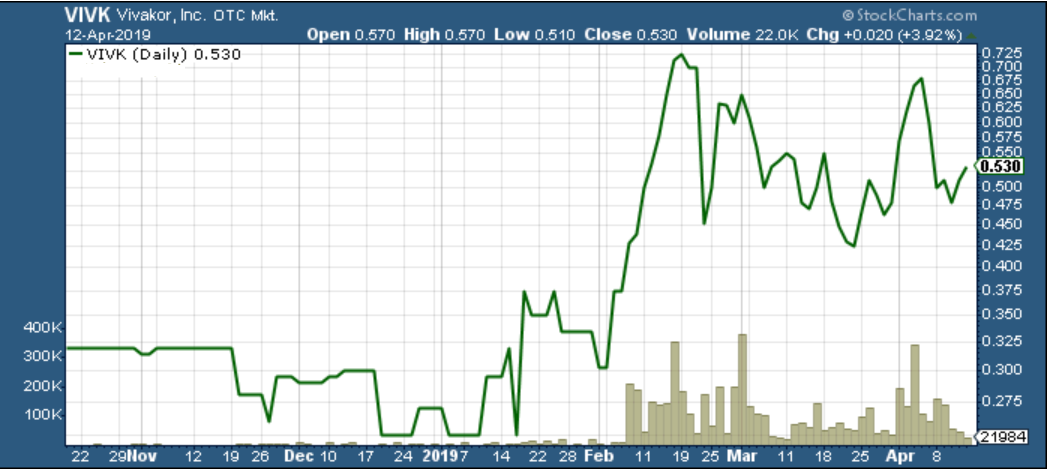Click the boxed 0.530 last-price tag on the axis

click(999, 167)
